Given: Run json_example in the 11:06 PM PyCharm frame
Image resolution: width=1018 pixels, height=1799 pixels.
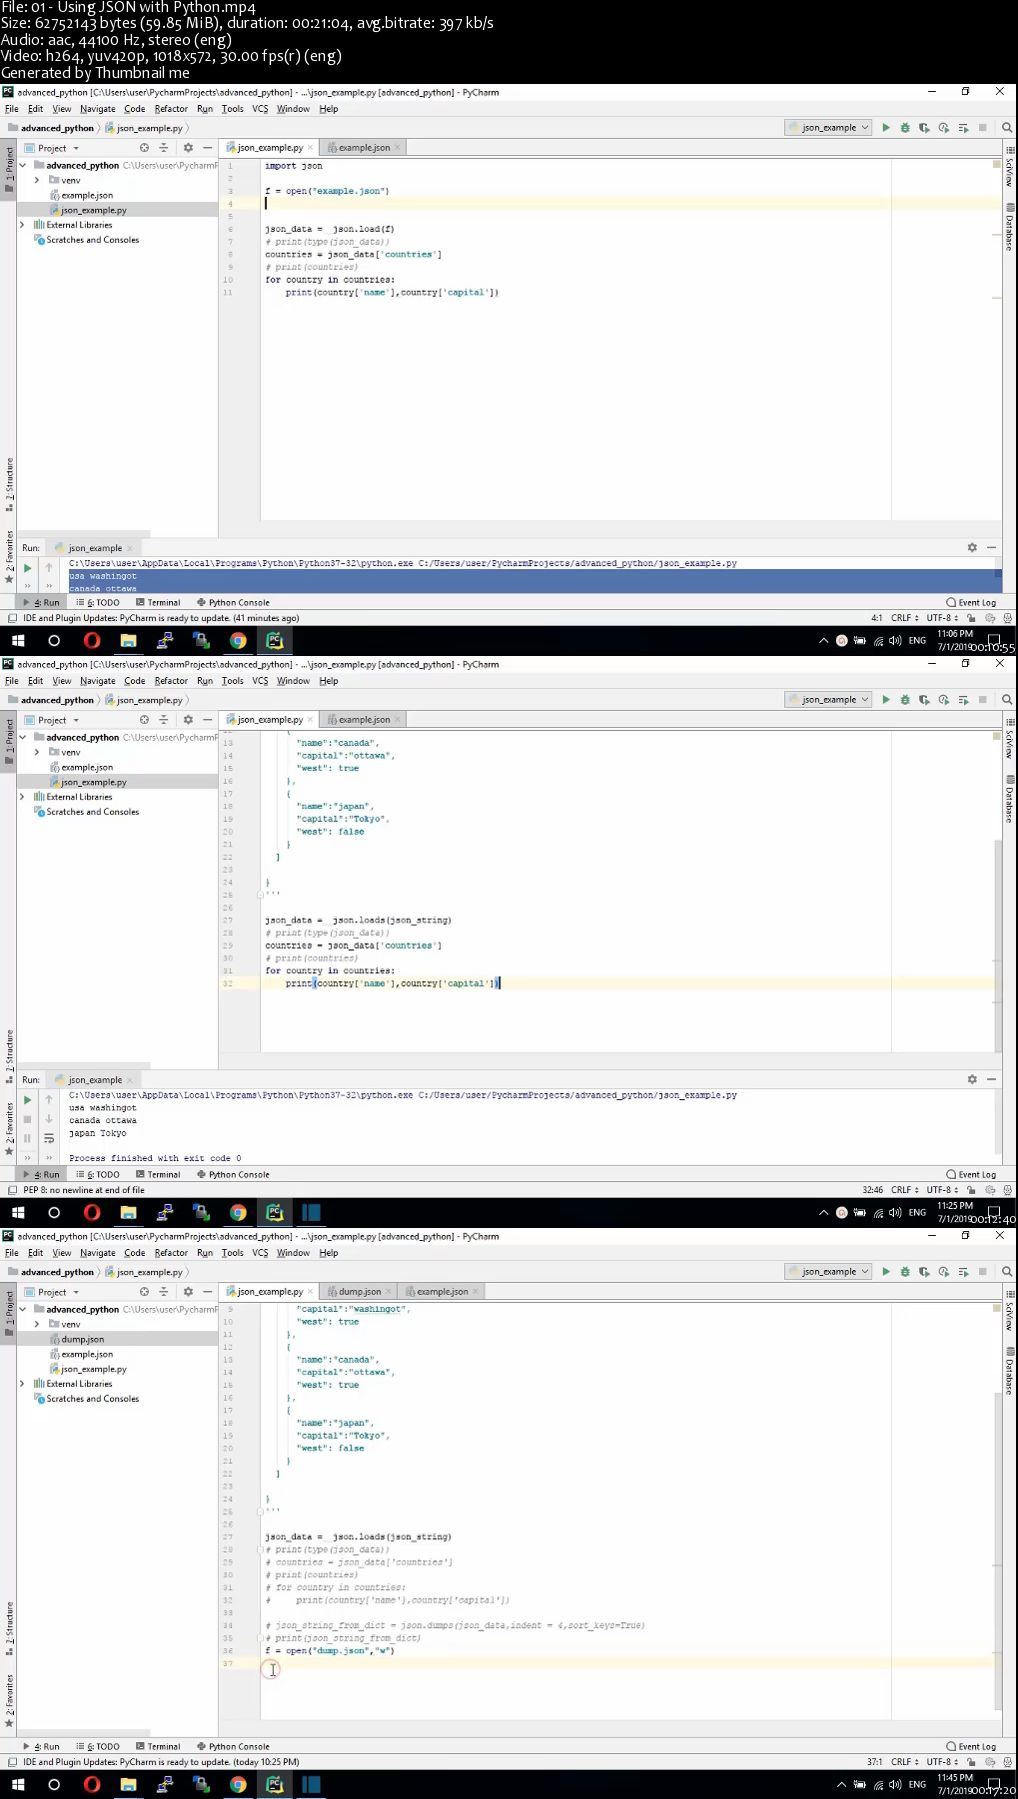Looking at the screenshot, I should click(x=885, y=128).
